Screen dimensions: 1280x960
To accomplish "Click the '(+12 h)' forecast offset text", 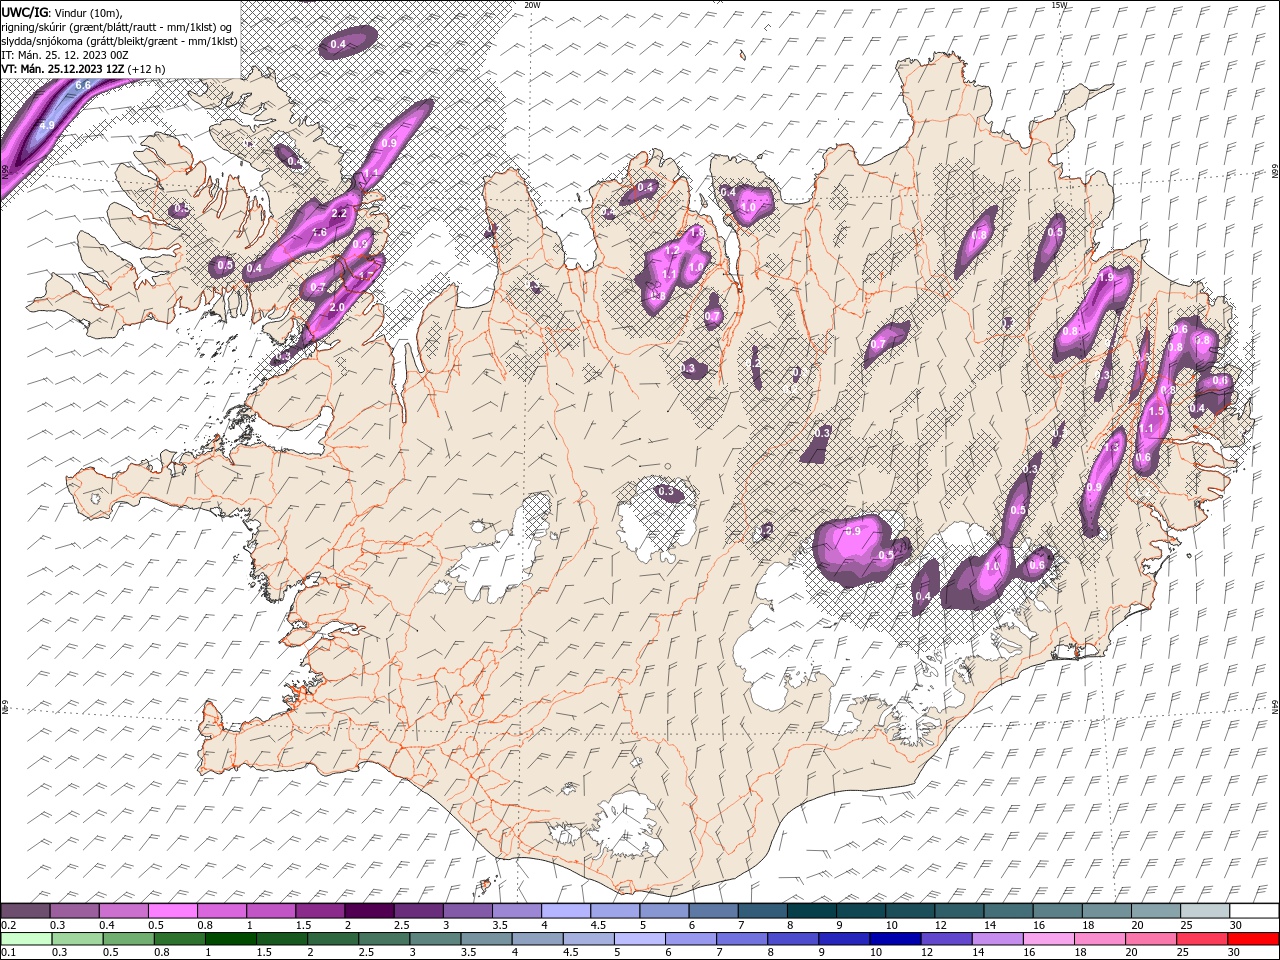I will pyautogui.click(x=147, y=69).
